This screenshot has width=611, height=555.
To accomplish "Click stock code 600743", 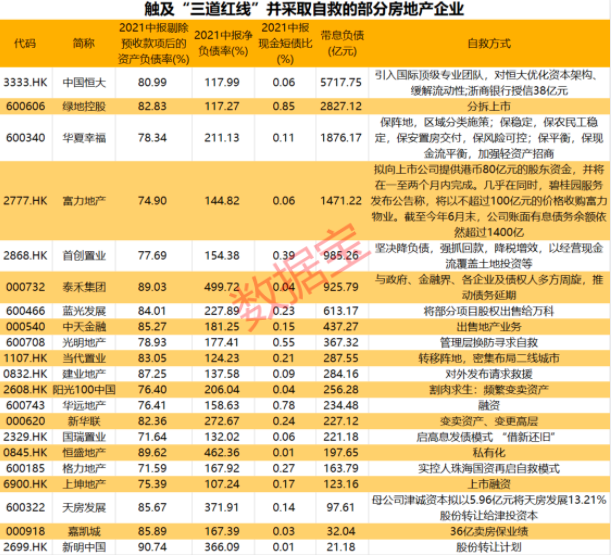I will [25, 405].
